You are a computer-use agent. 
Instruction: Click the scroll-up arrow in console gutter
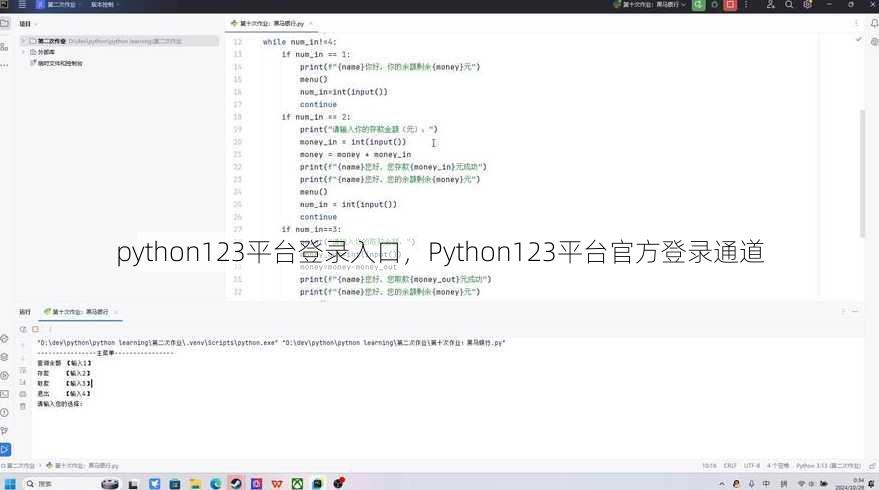coord(23,343)
